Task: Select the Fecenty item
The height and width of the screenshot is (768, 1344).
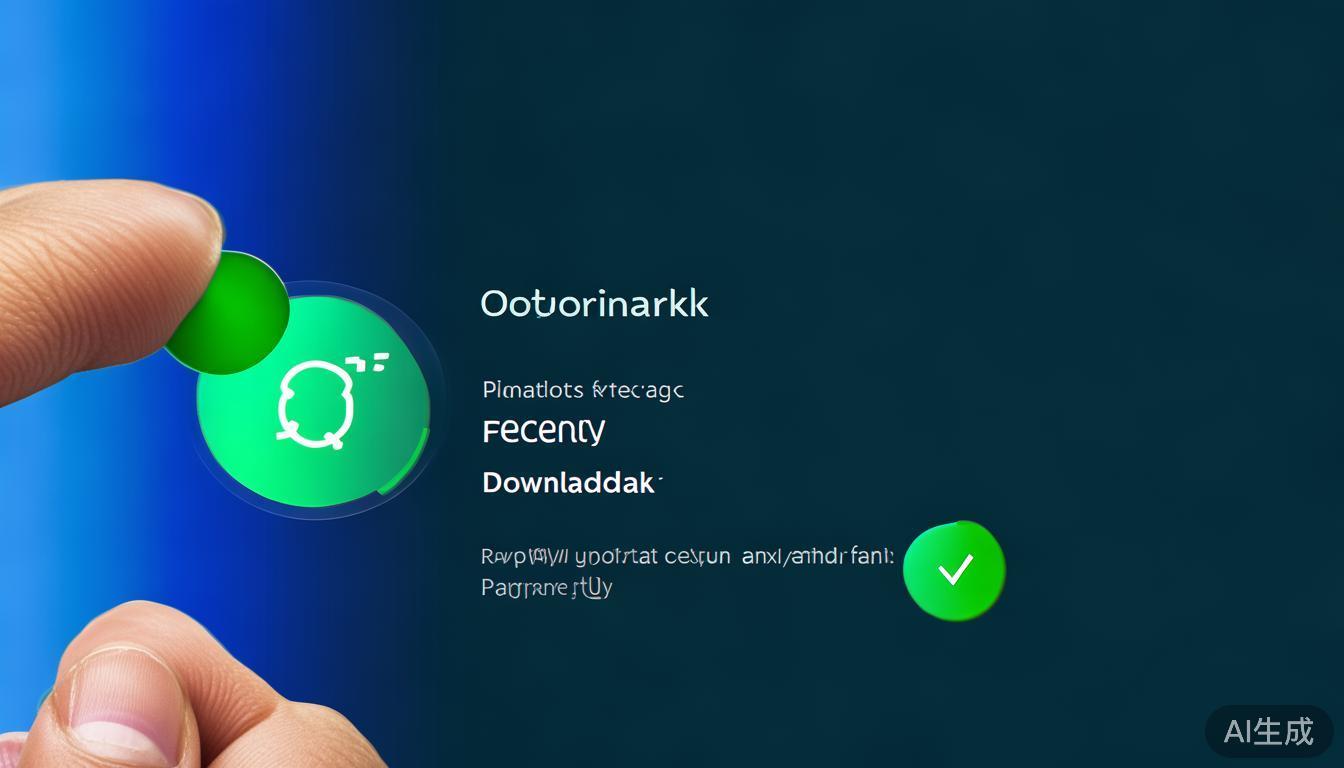Action: click(544, 432)
